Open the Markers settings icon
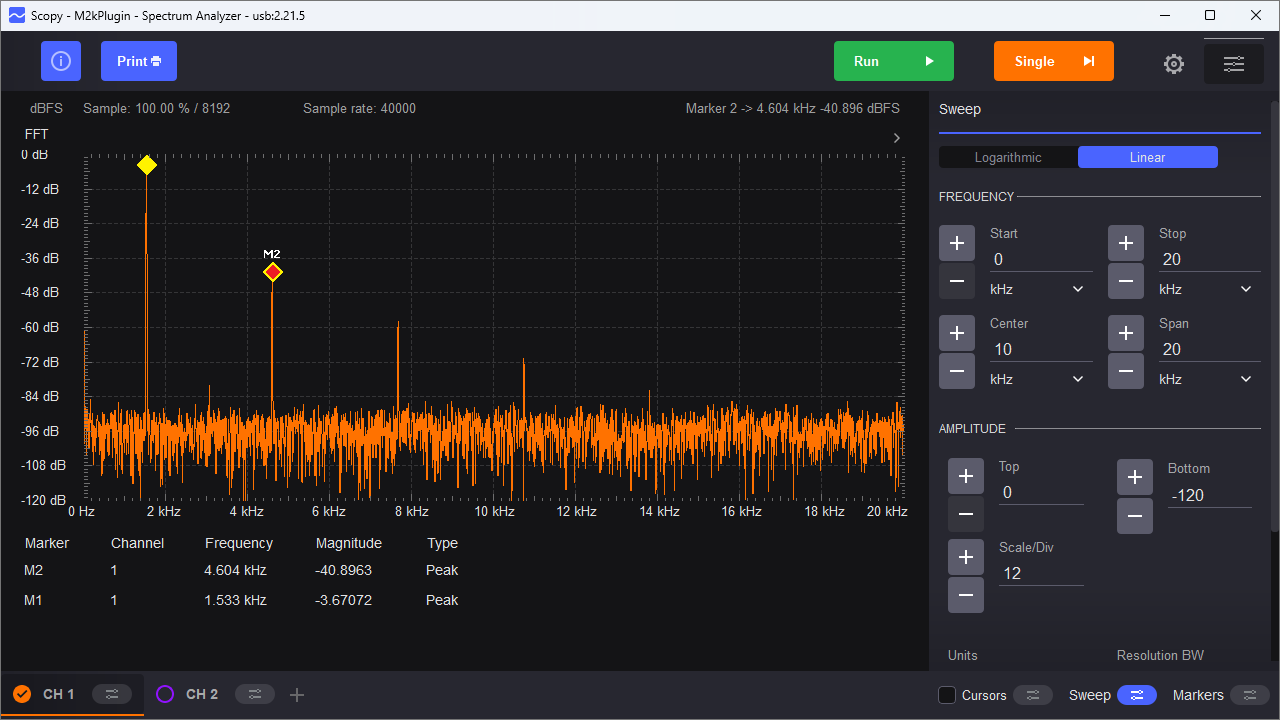The image size is (1280, 720). pyautogui.click(x=1251, y=694)
